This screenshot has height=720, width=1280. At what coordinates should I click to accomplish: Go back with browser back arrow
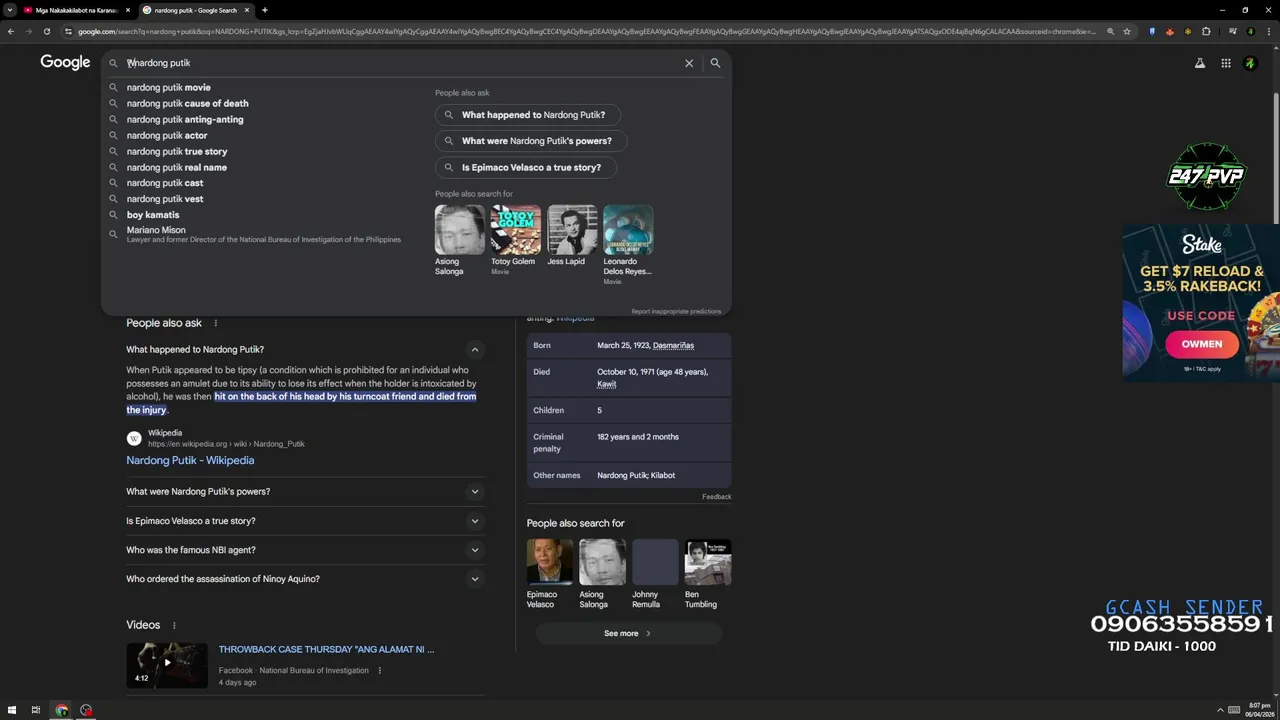point(11,31)
